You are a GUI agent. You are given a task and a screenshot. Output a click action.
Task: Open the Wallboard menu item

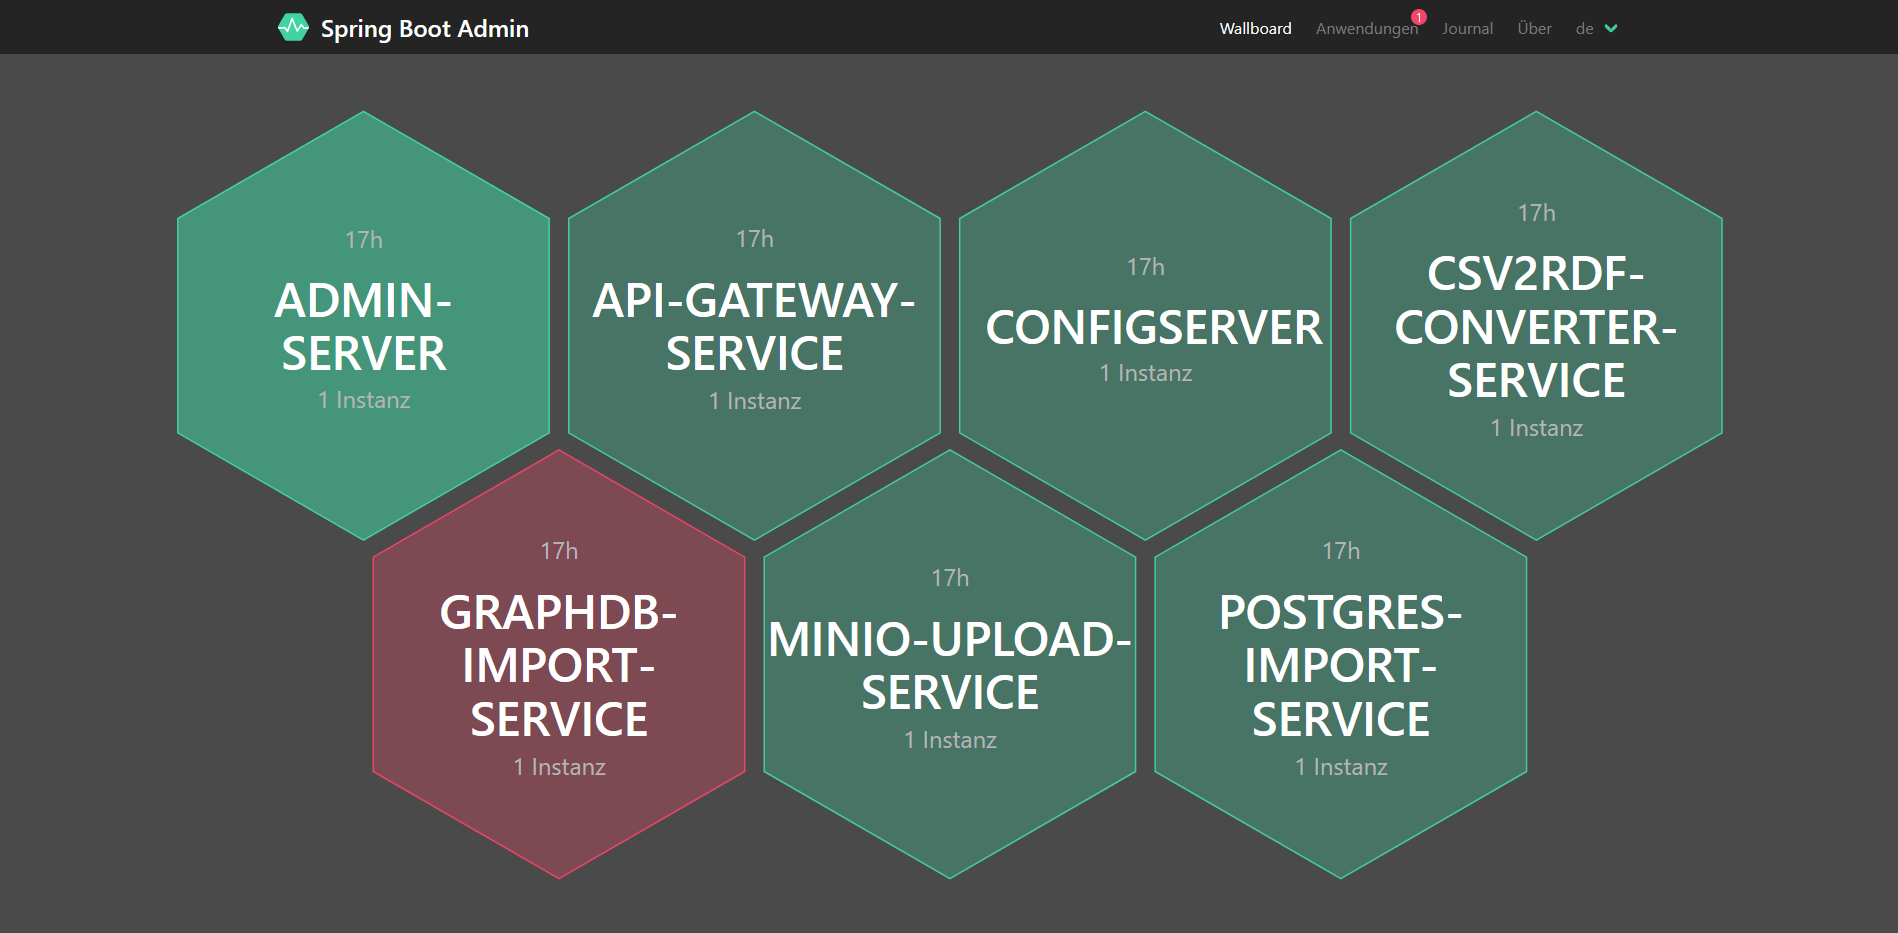click(1255, 28)
